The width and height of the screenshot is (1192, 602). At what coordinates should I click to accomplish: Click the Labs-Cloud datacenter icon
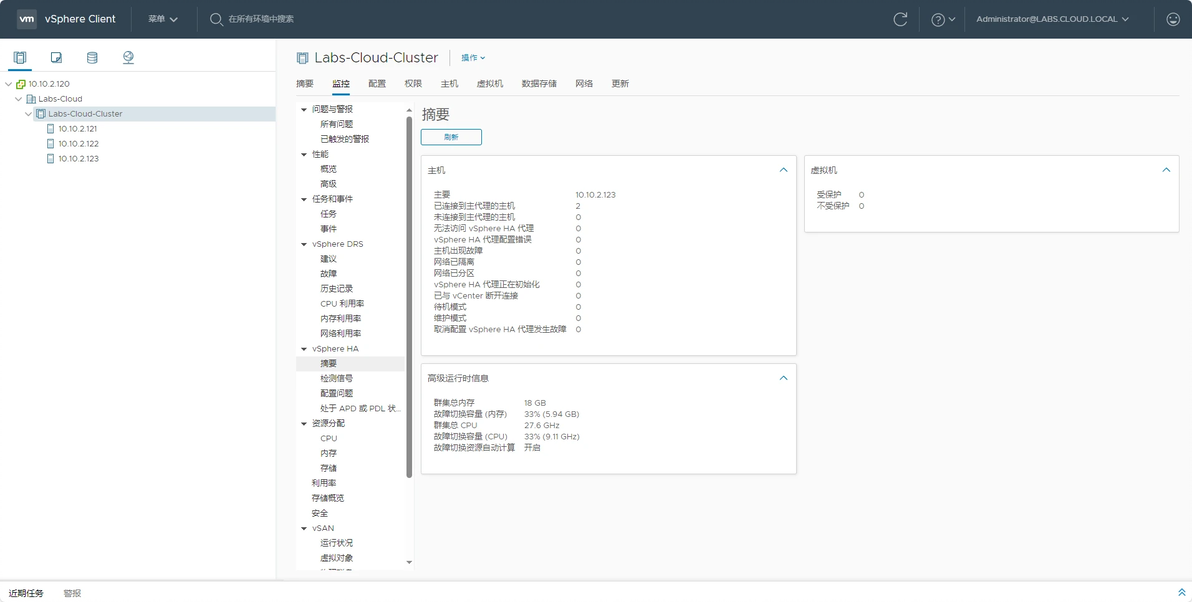pyautogui.click(x=31, y=99)
